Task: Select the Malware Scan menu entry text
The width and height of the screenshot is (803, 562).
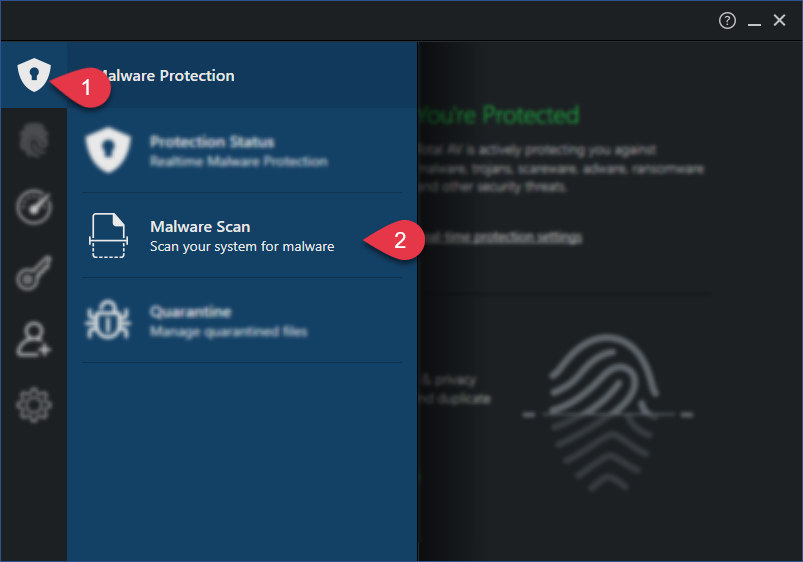Action: click(242, 236)
